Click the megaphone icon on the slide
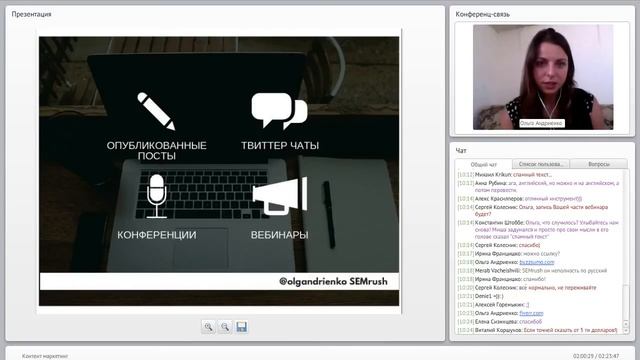This screenshot has height=360, width=640. click(x=280, y=196)
